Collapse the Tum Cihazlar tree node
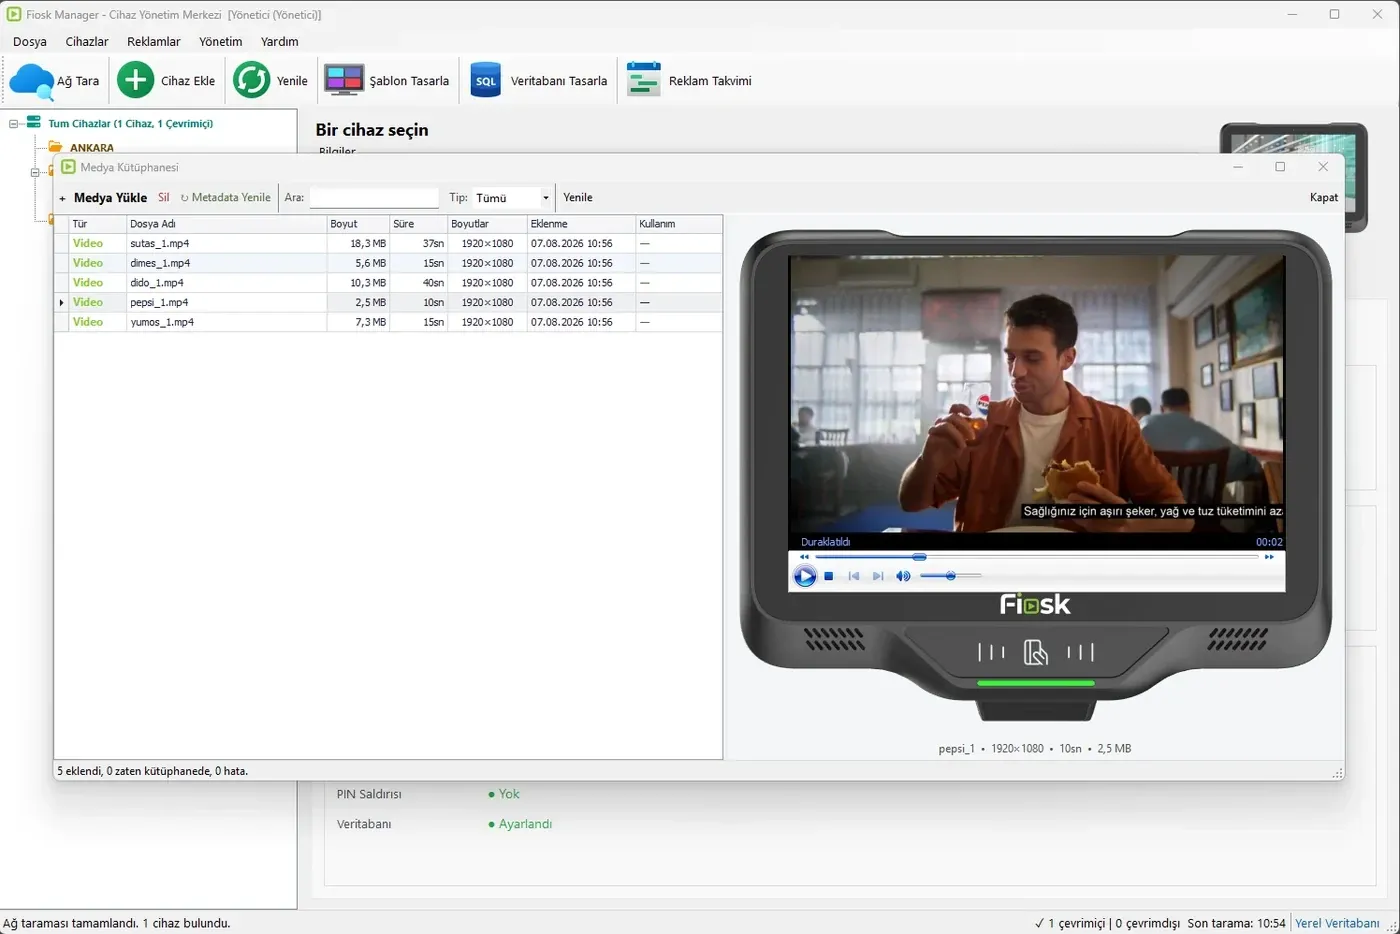This screenshot has height=934, width=1400. tap(14, 124)
